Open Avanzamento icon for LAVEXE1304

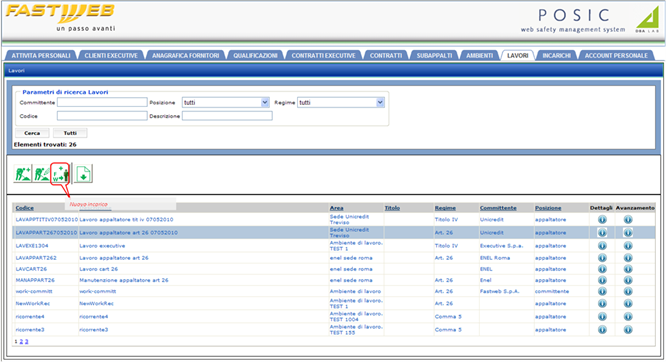point(628,246)
